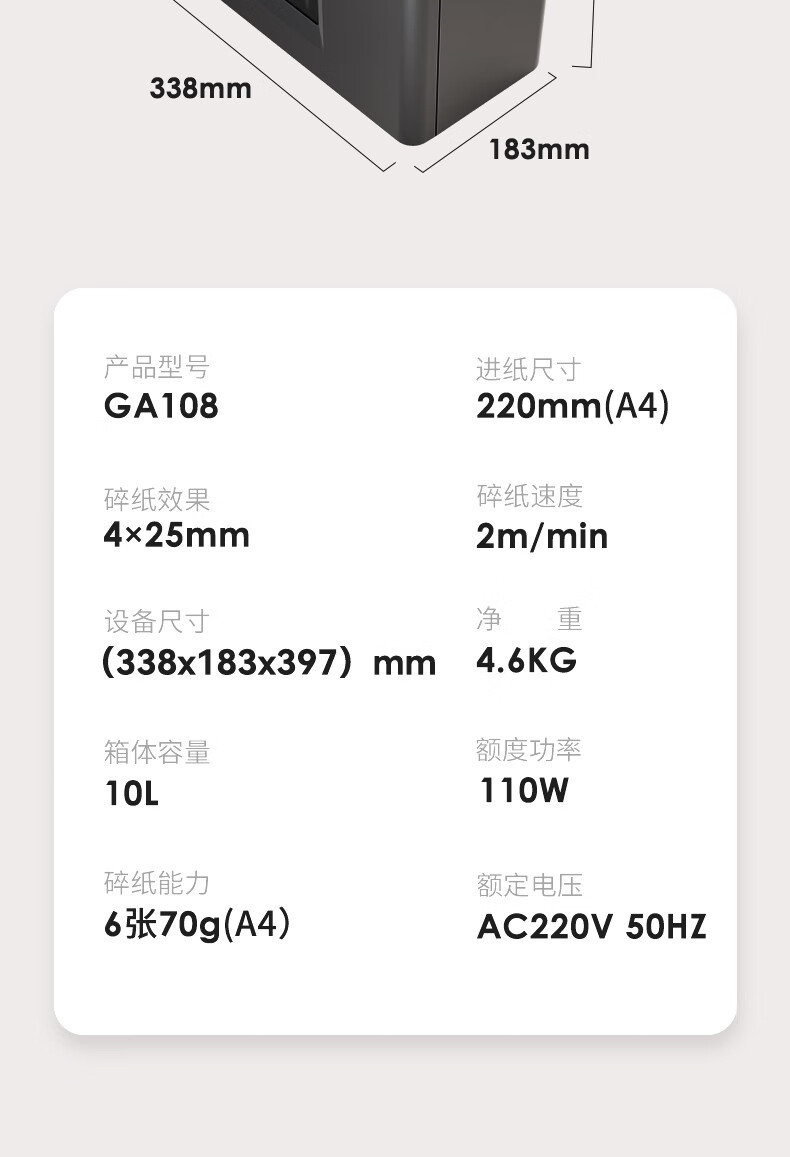The image size is (790, 1157).
Task: Click the (338x183x397) mm dimensions text
Action: 269,663
